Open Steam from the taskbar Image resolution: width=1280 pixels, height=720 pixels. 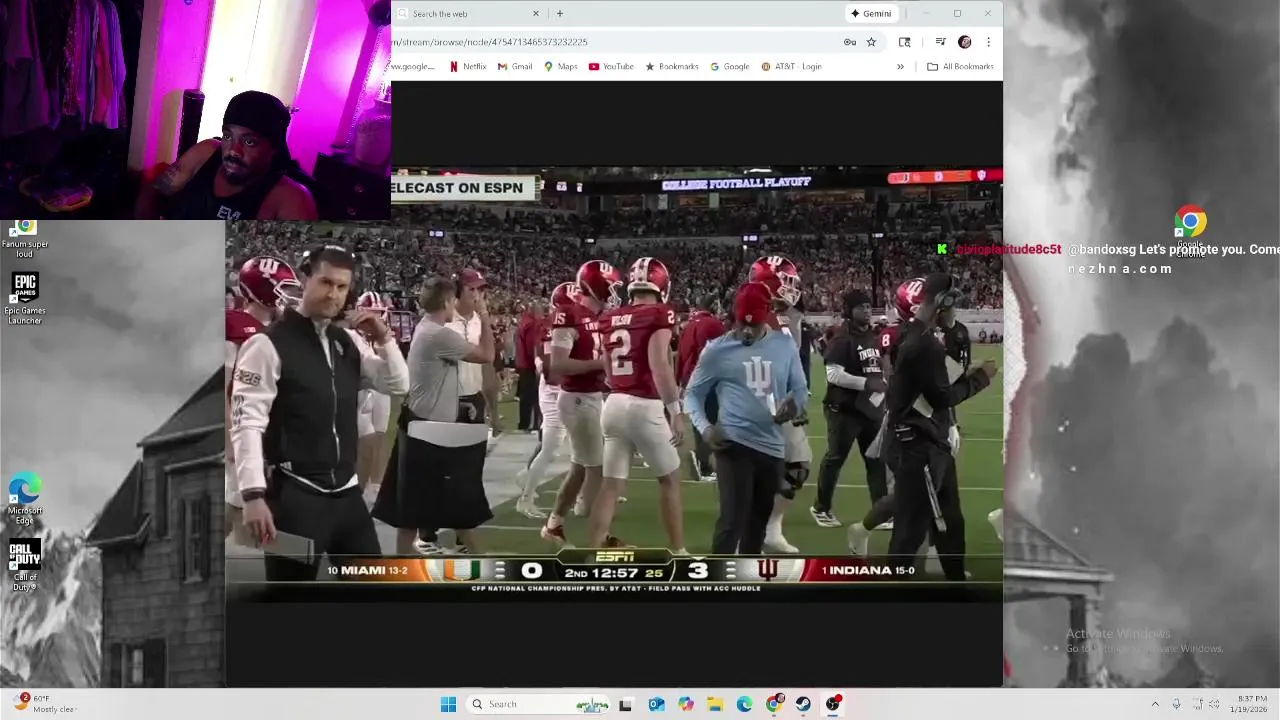tap(803, 704)
